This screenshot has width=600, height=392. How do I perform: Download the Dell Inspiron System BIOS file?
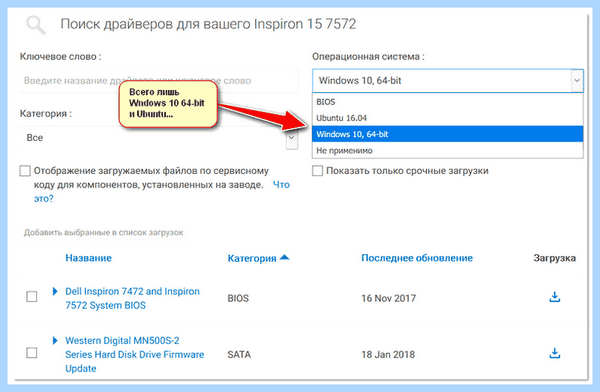pyautogui.click(x=554, y=297)
